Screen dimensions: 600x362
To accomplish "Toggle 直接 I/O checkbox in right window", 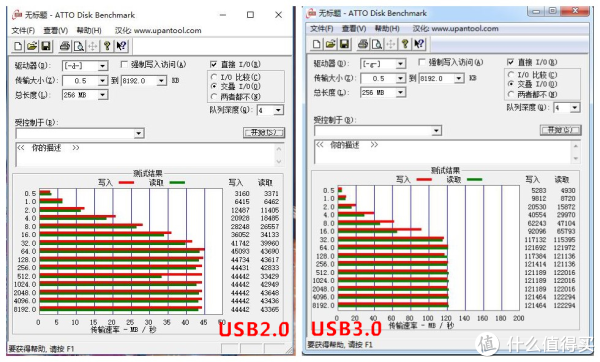I will pos(510,62).
